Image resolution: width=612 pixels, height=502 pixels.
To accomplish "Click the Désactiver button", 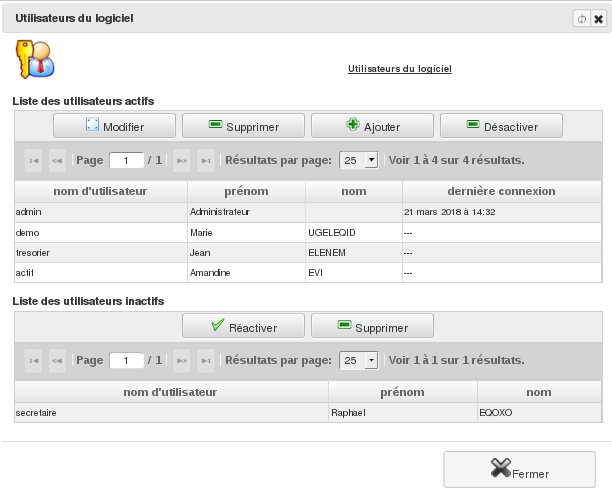I will pos(501,126).
